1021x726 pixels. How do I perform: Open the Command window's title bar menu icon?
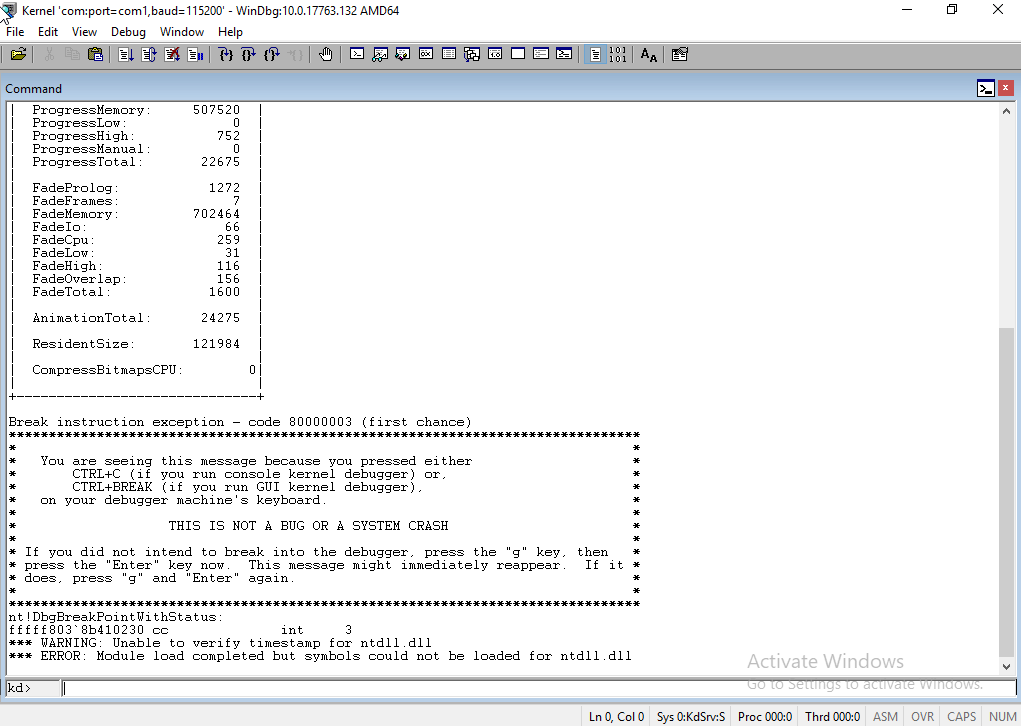[986, 88]
